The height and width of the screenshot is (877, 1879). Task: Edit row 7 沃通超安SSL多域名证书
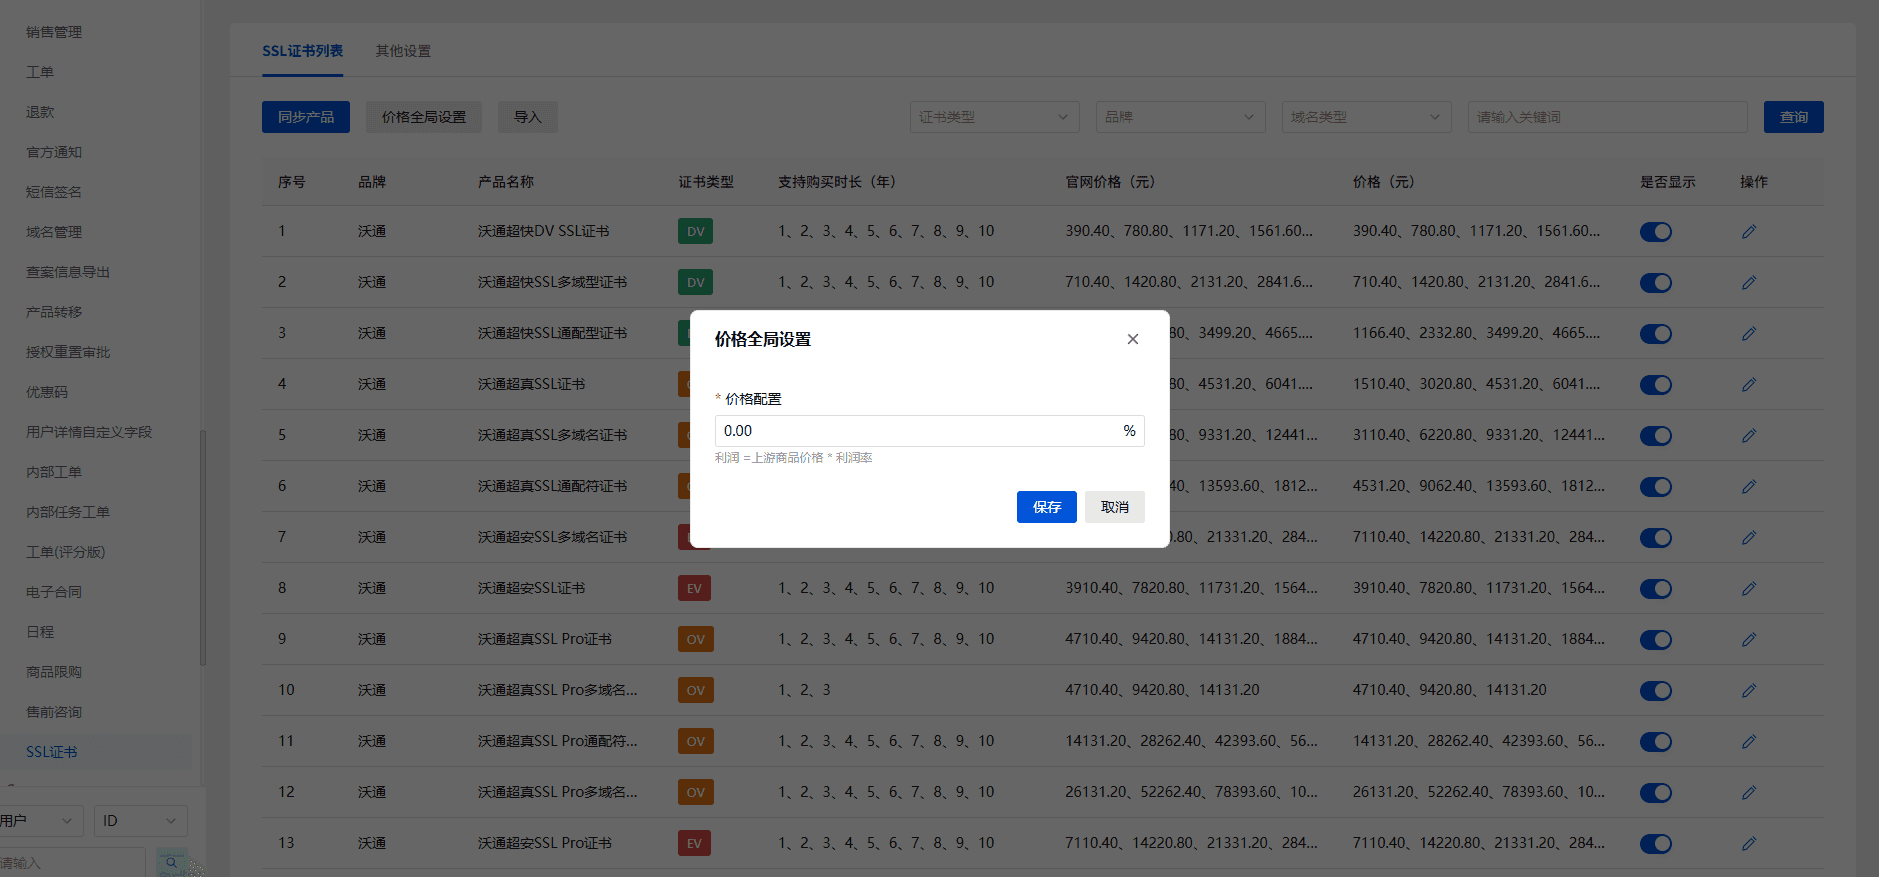coord(1749,538)
